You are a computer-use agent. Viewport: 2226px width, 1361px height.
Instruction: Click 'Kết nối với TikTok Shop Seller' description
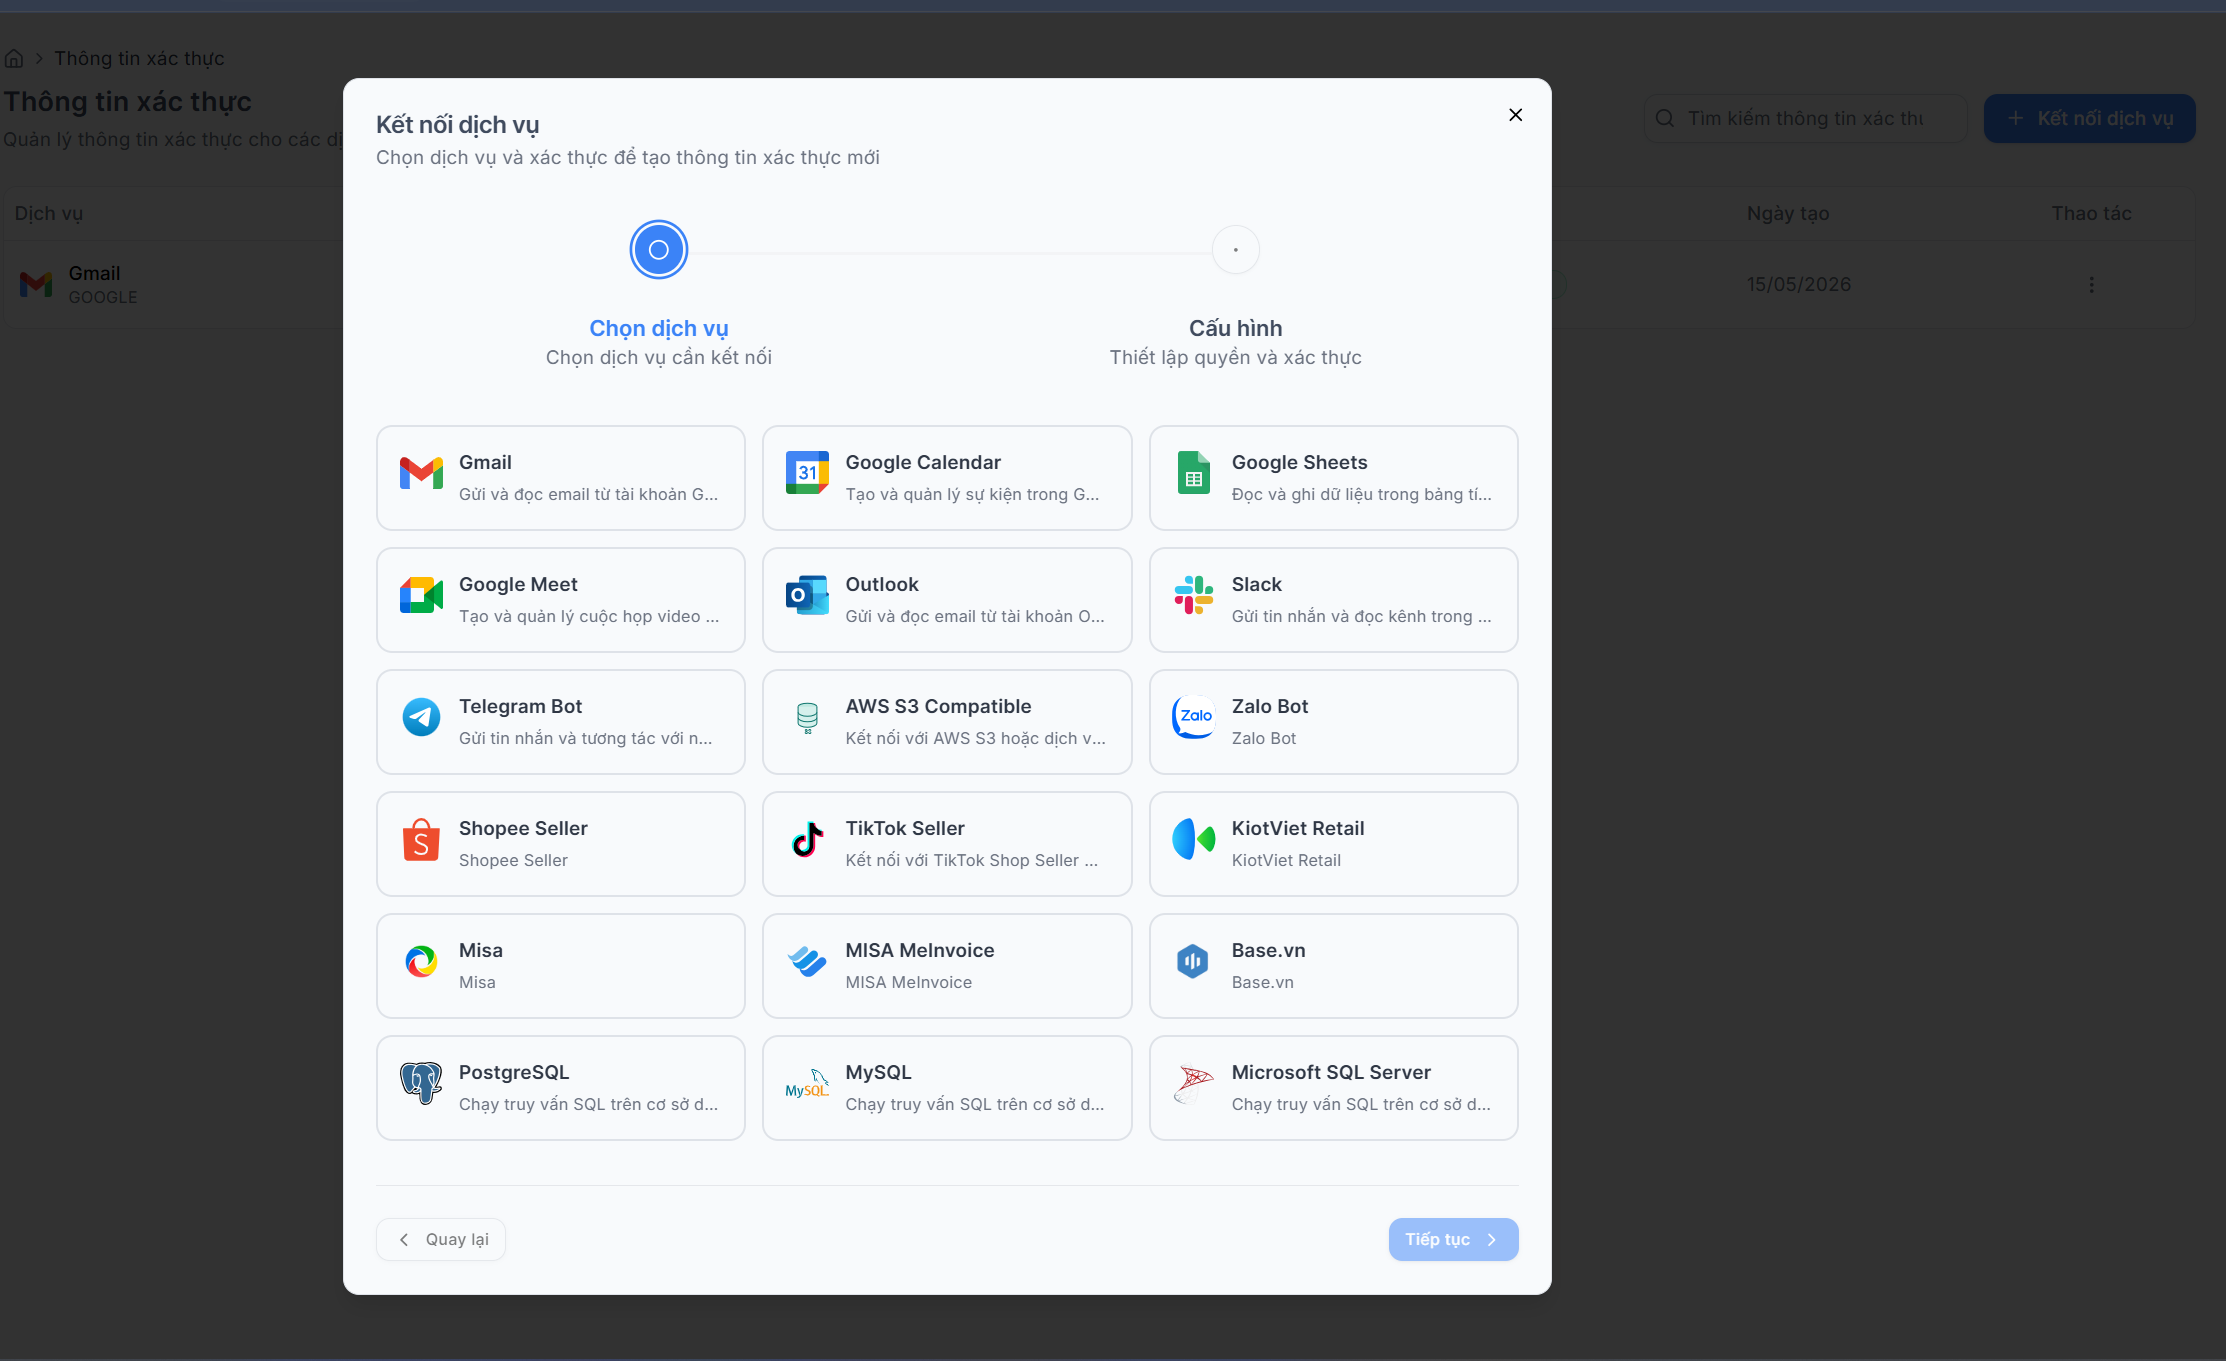(971, 860)
